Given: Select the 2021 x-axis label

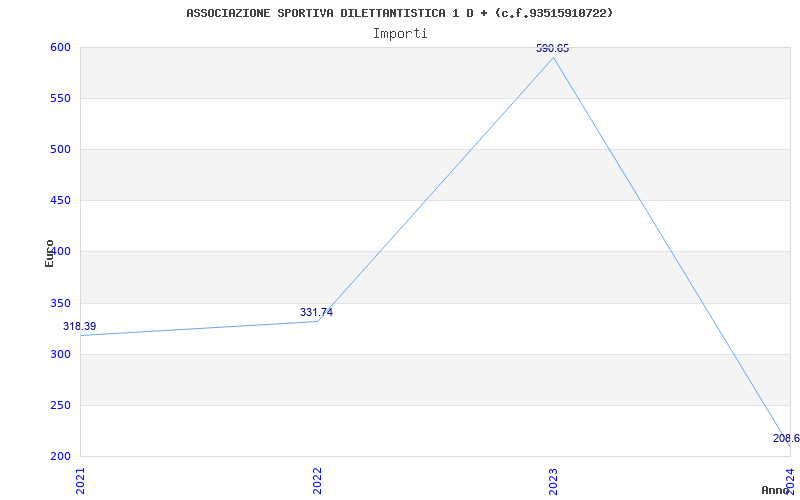Looking at the screenshot, I should tap(81, 481).
